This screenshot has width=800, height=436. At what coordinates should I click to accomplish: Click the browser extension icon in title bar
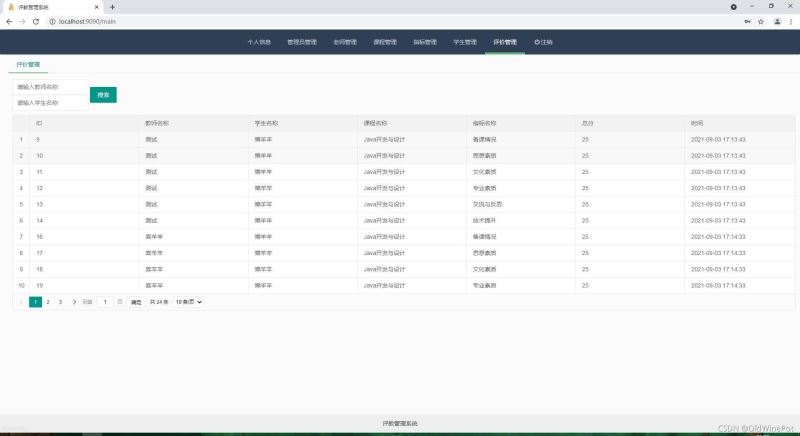click(733, 7)
